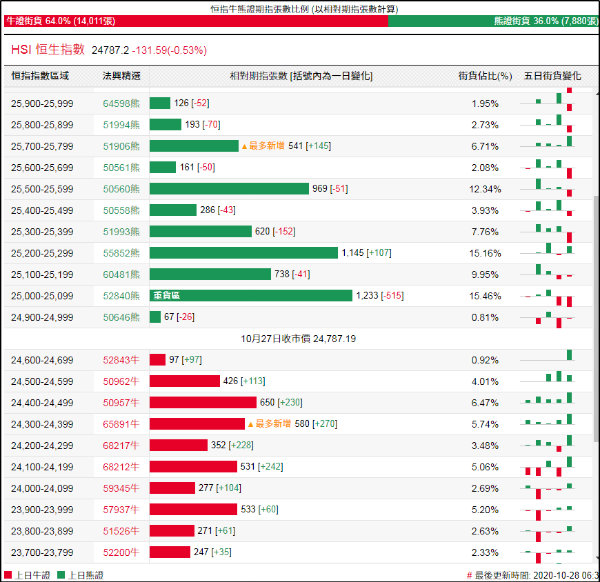The height and width of the screenshot is (582, 600).
Task: Click the 恒指指數區域 column header
Action: (x=40, y=76)
